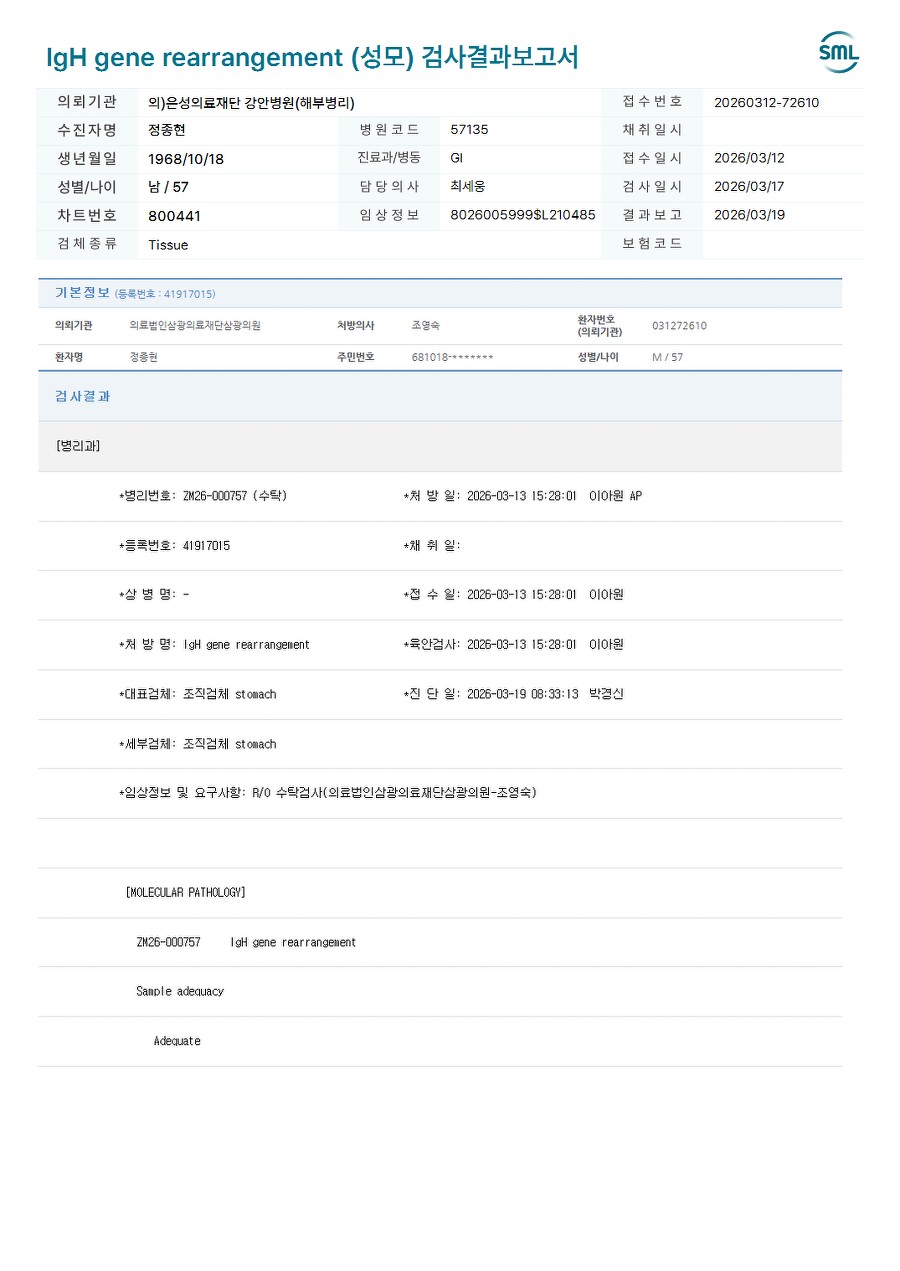This screenshot has width=900, height=1271.
Task: Click the 진단일 line with '박경신'
Action: pyautogui.click(x=513, y=694)
